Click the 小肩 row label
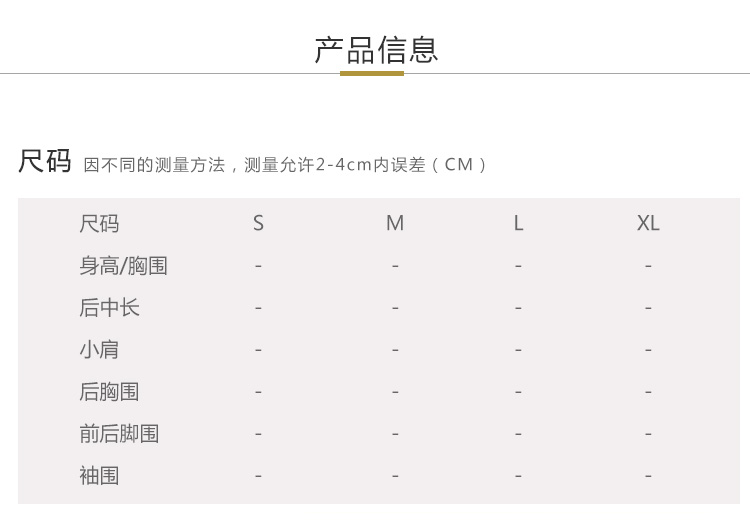750x520 pixels. (x=99, y=350)
